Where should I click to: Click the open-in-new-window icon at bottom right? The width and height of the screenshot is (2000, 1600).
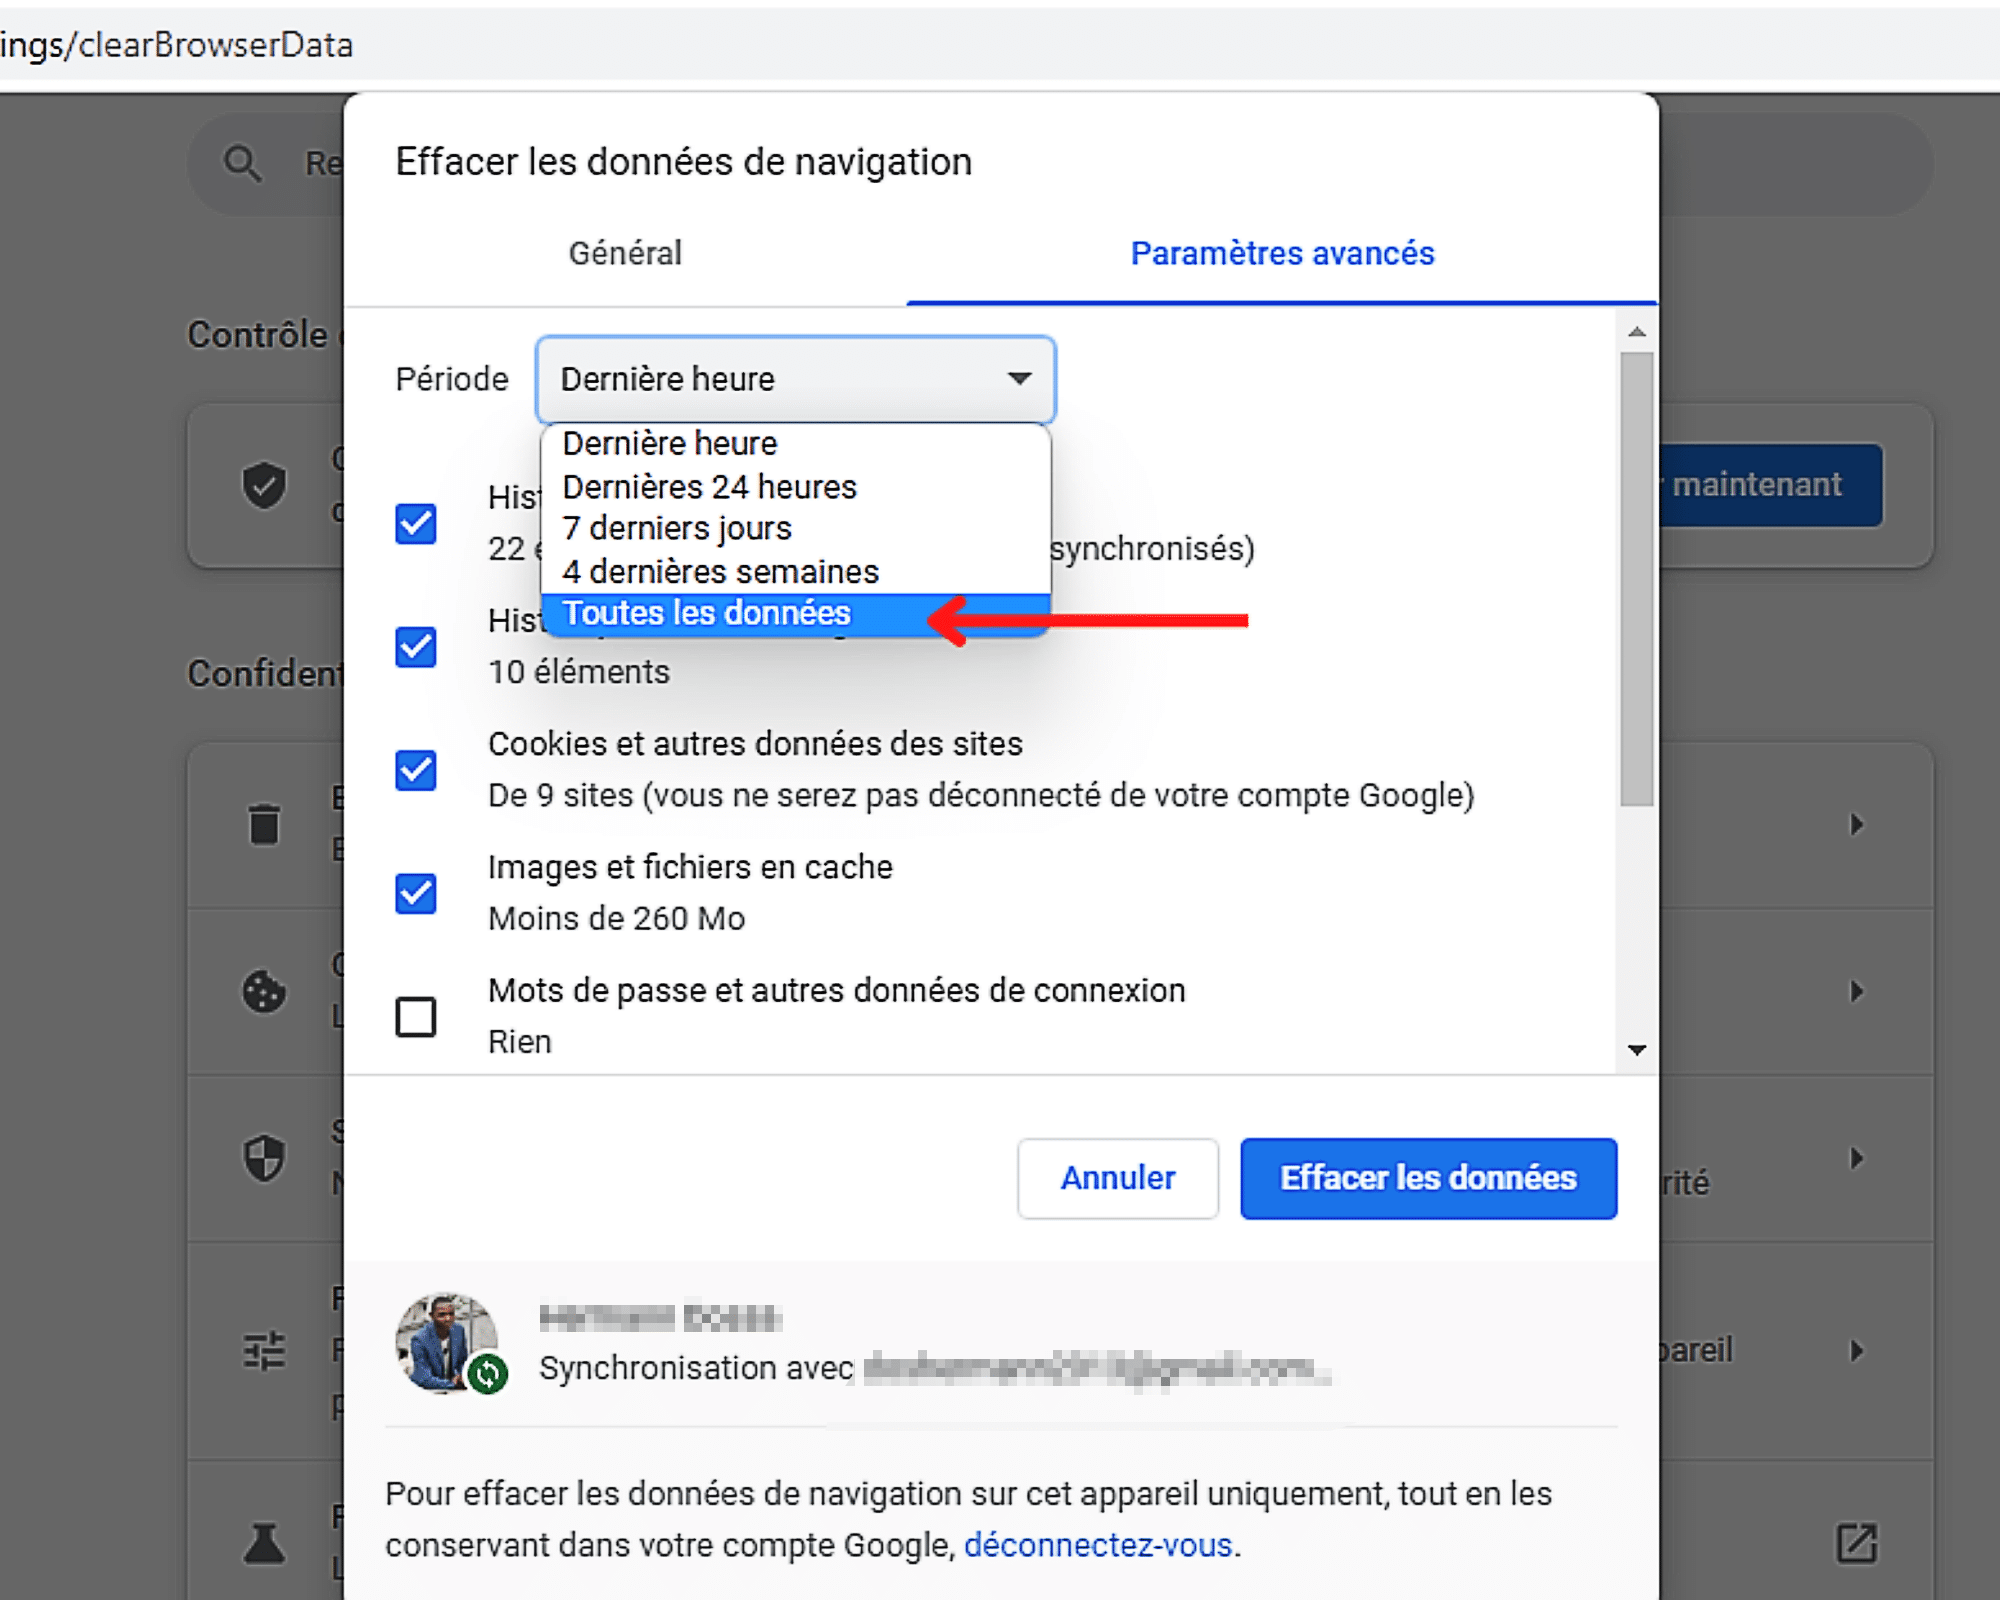[x=1856, y=1543]
